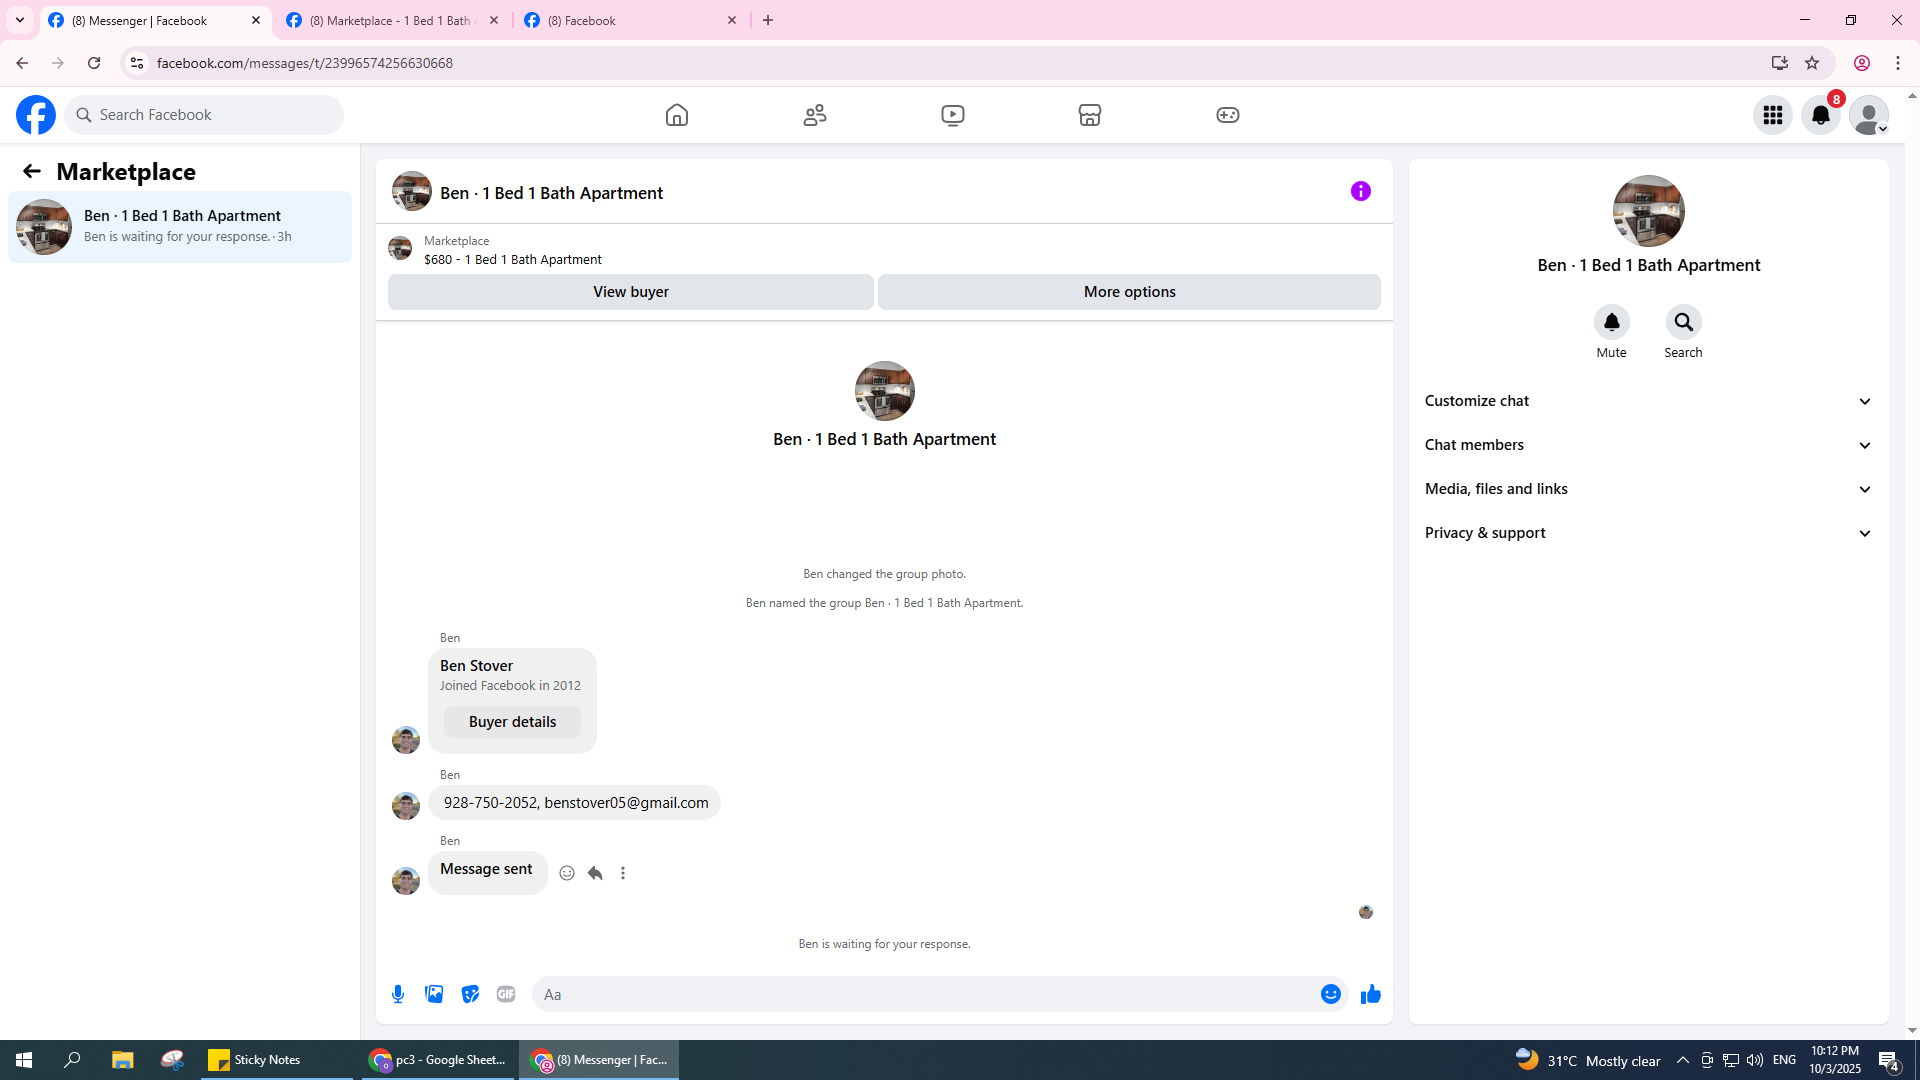Image resolution: width=1920 pixels, height=1080 pixels.
Task: Open conversation information purple icon
Action: tap(1361, 191)
